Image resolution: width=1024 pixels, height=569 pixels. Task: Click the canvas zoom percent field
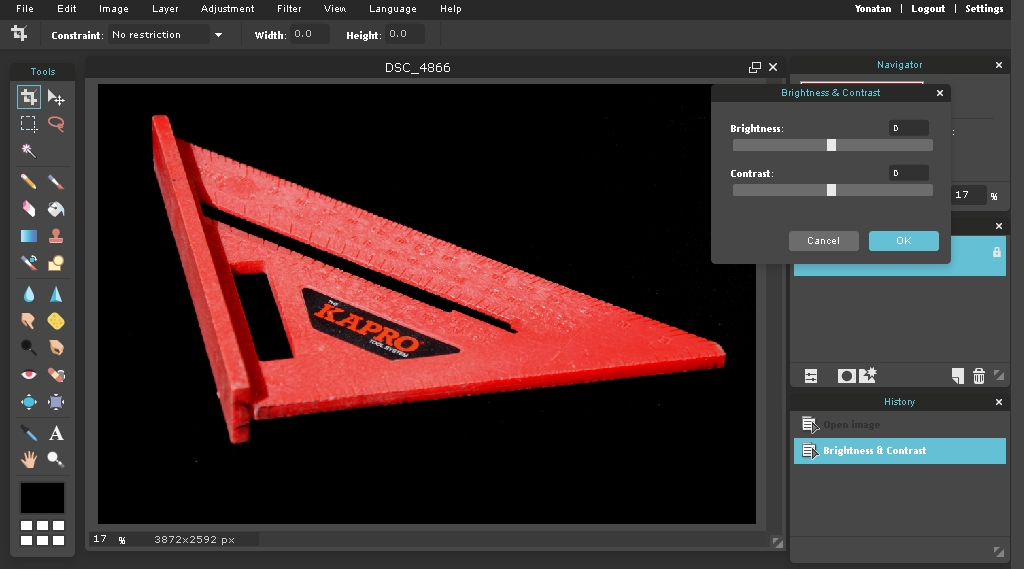(102, 539)
